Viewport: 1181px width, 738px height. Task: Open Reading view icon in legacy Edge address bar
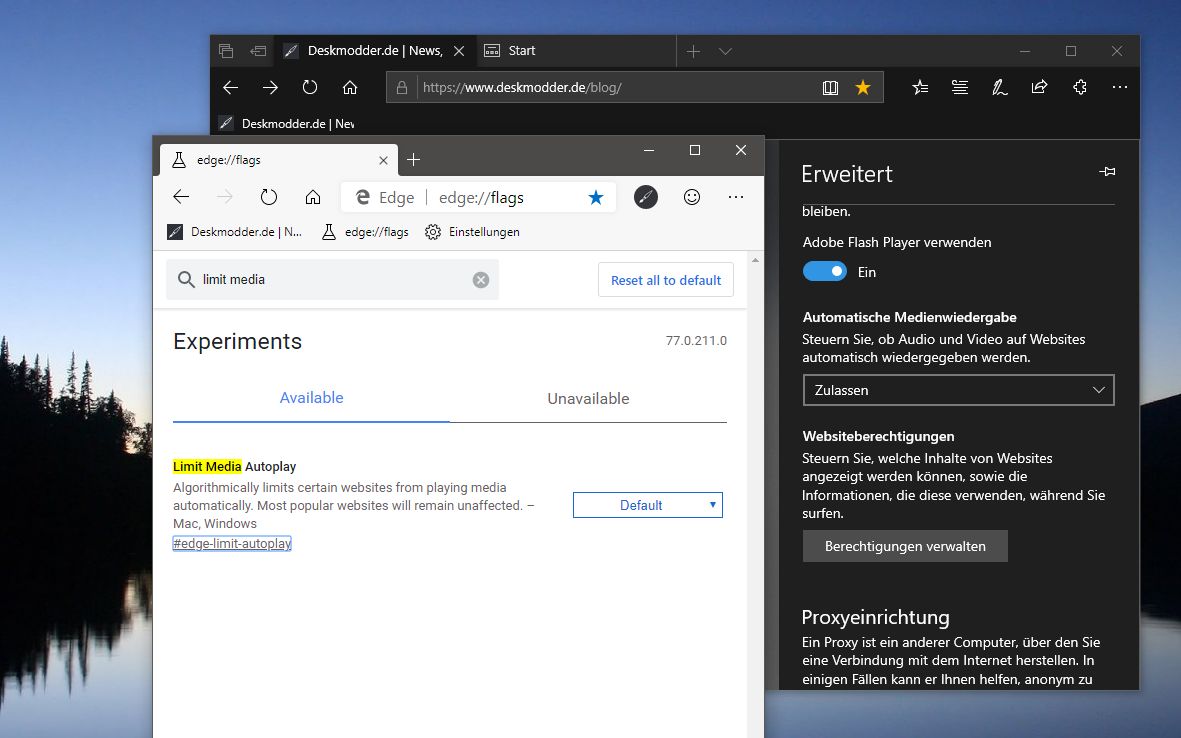[830, 87]
